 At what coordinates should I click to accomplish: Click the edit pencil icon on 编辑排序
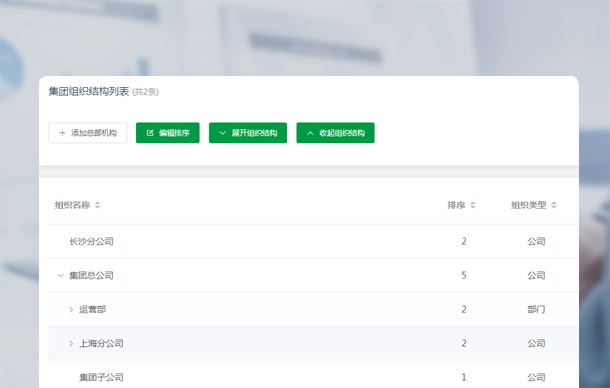click(x=150, y=133)
